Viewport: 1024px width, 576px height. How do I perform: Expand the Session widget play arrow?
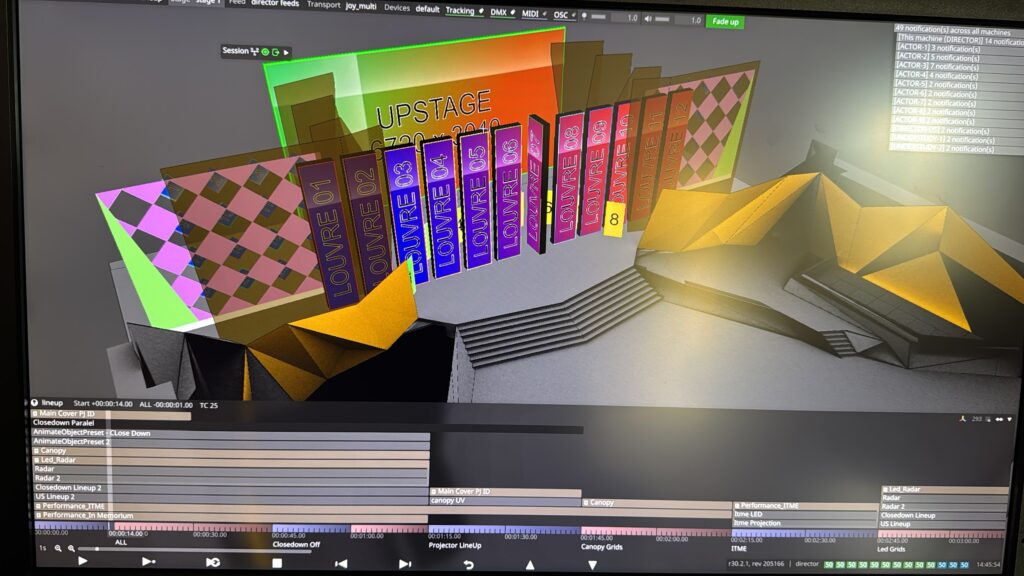pos(286,52)
